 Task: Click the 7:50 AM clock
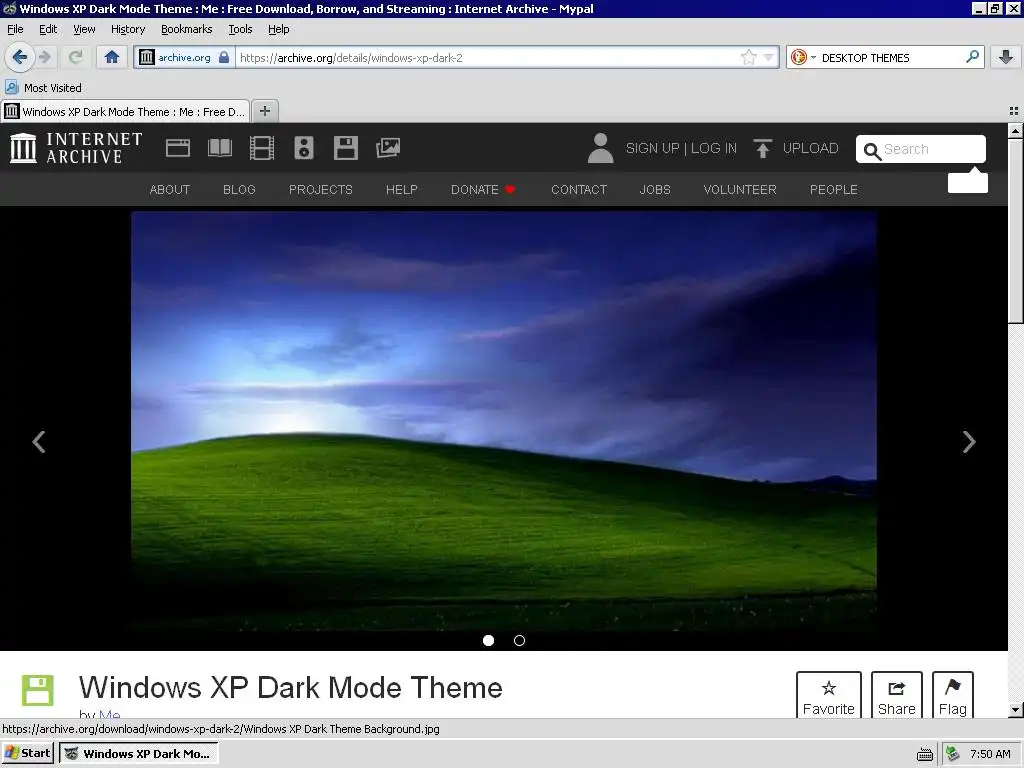click(x=990, y=754)
